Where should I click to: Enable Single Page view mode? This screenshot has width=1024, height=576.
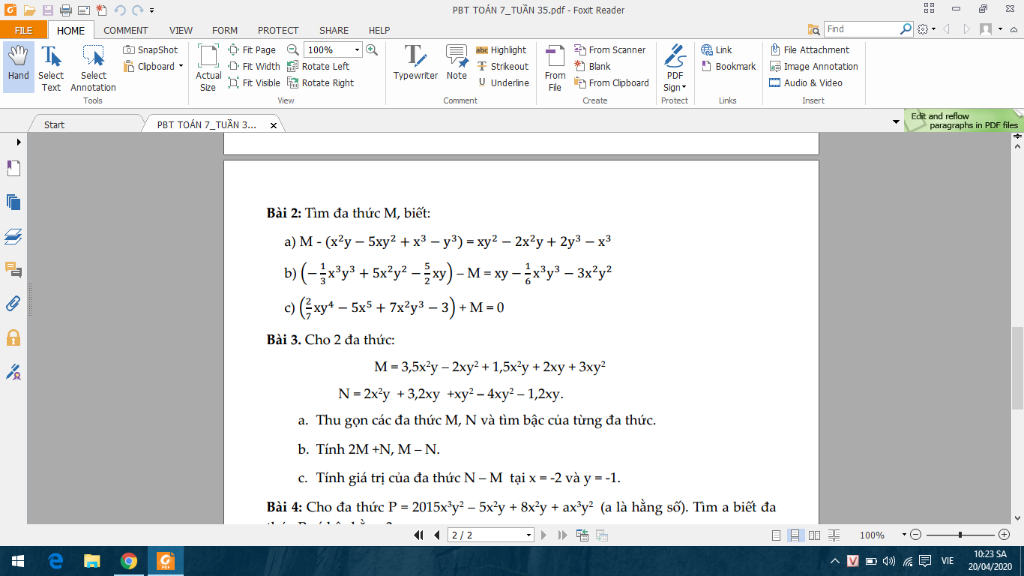(x=776, y=535)
